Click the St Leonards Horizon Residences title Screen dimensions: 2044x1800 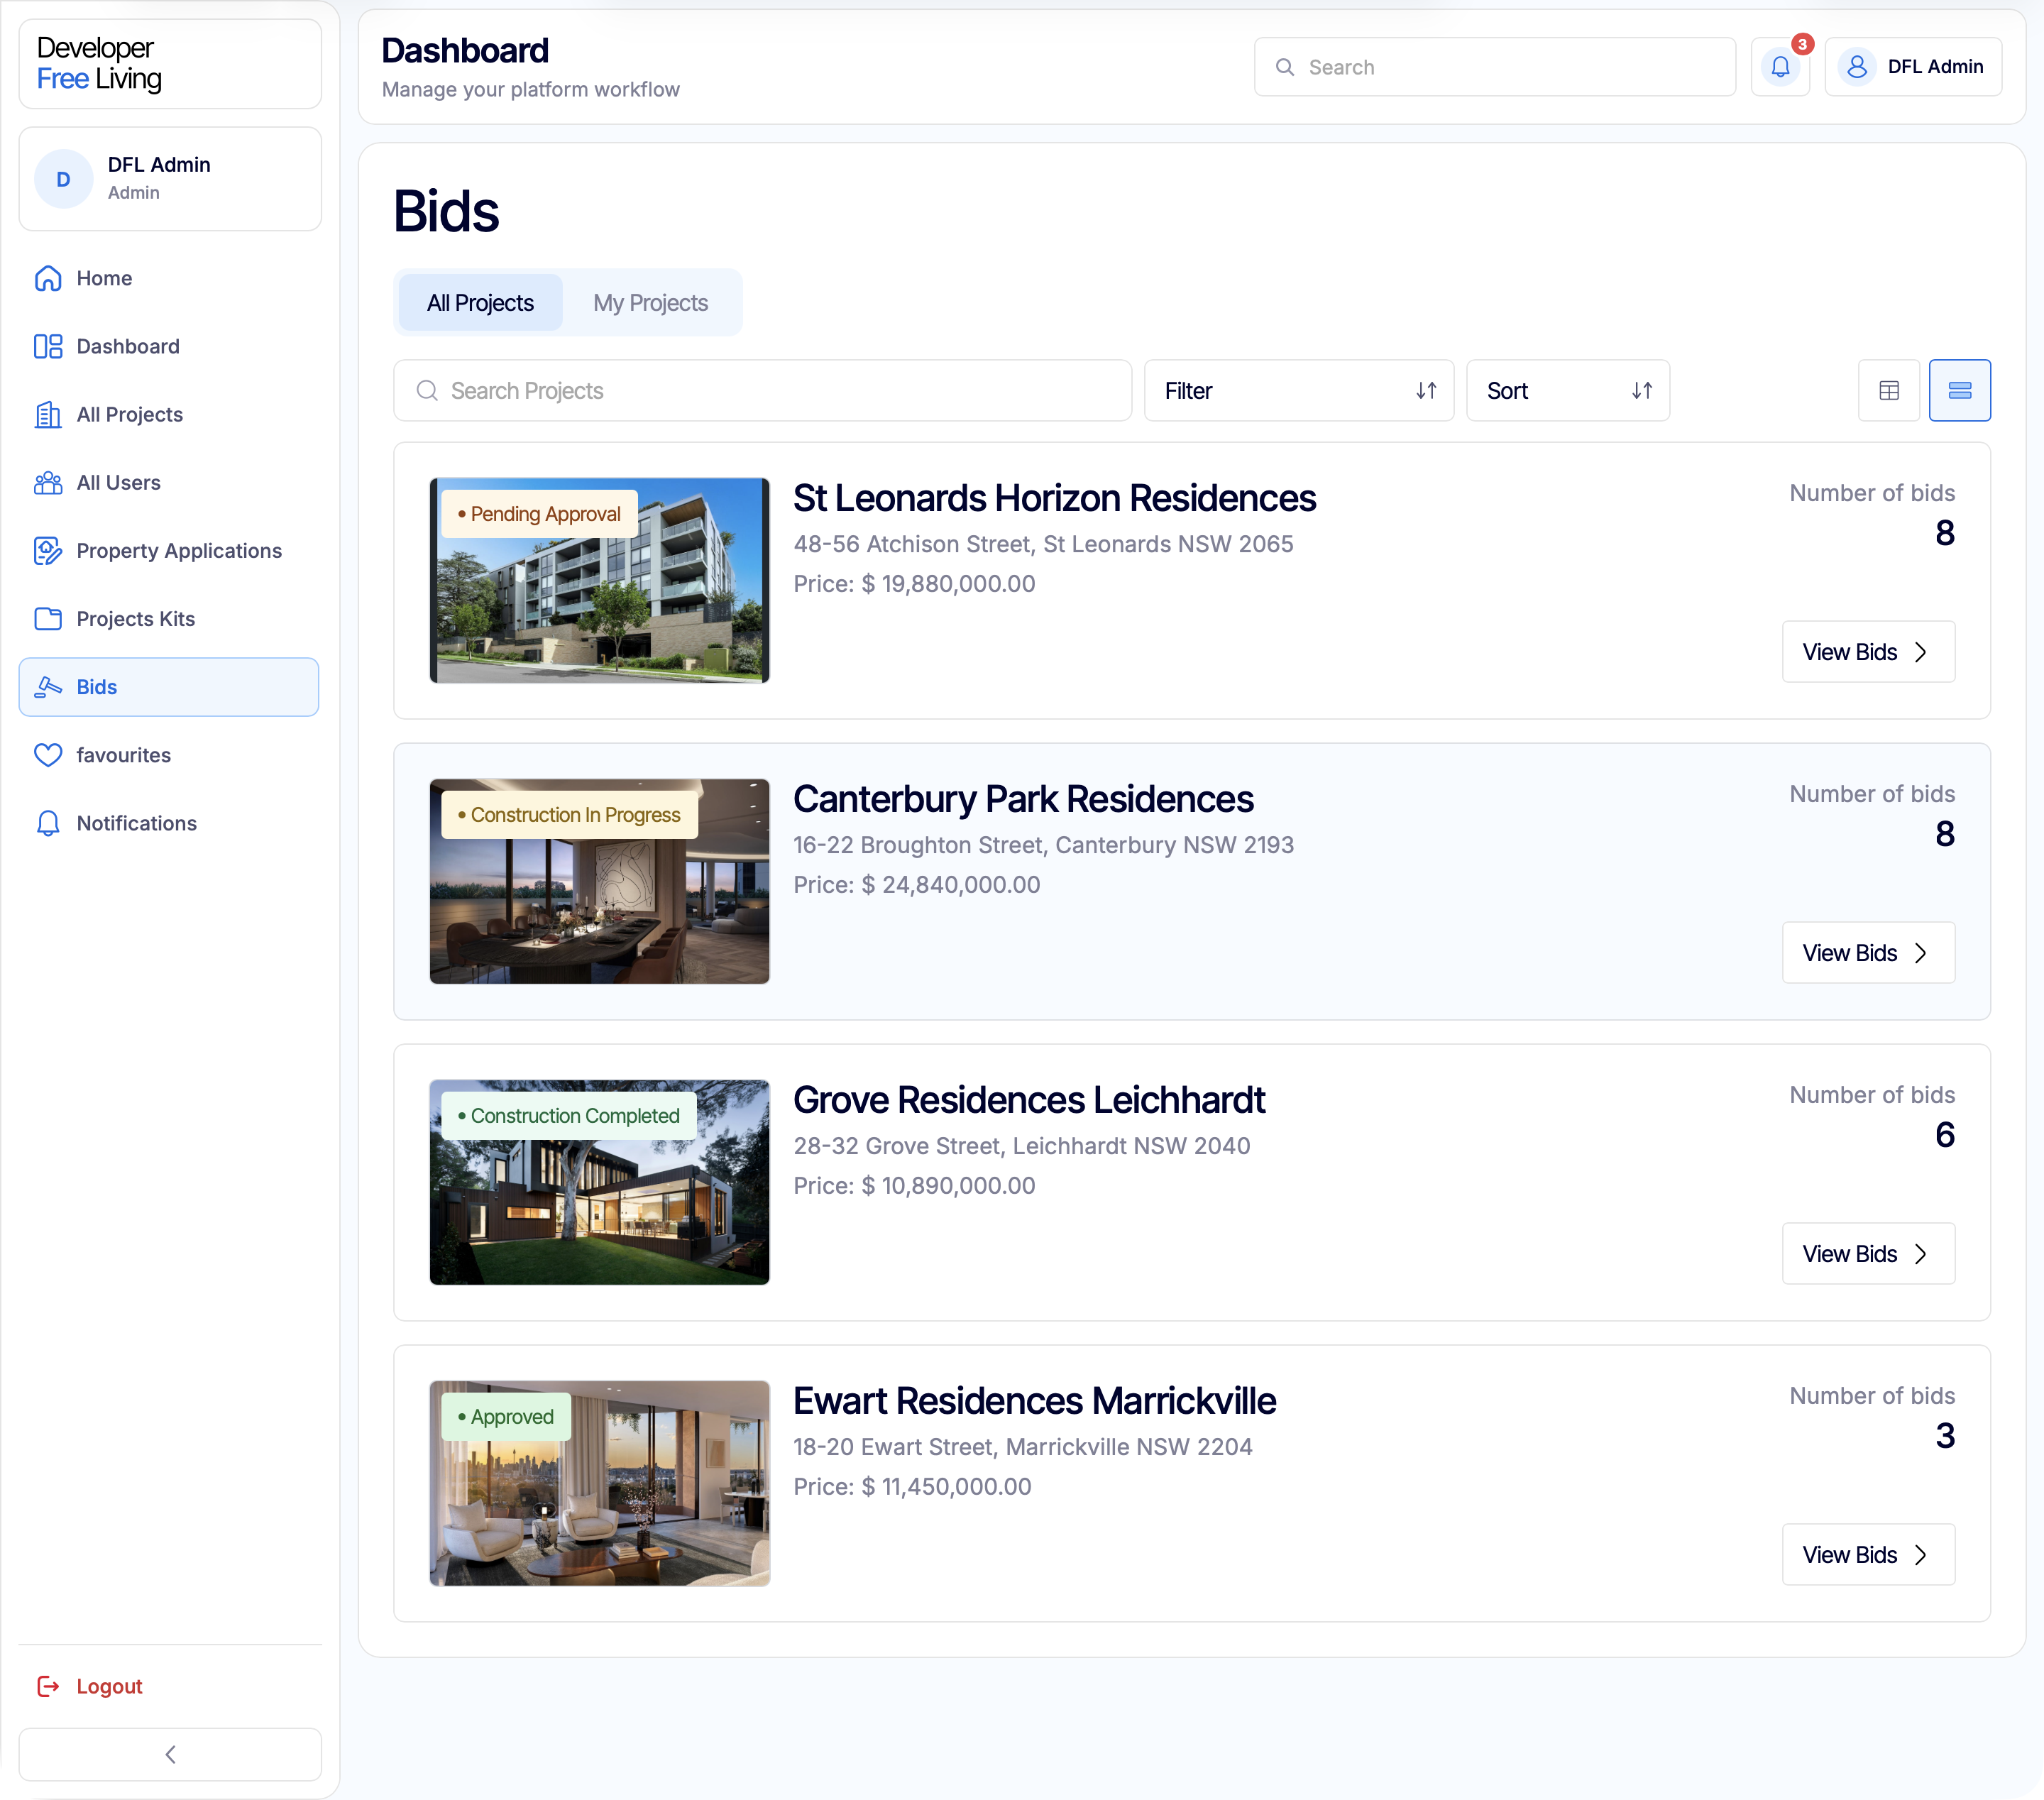(x=1054, y=498)
